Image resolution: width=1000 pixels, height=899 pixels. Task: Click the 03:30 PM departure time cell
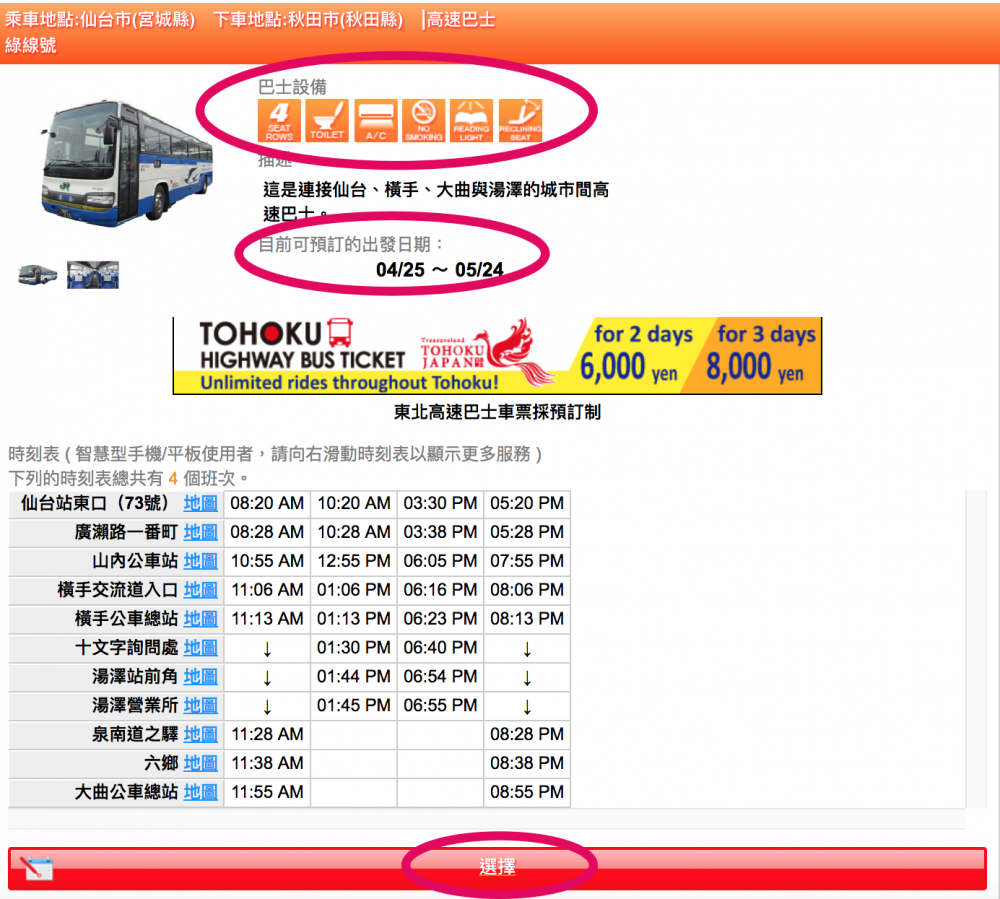click(440, 504)
